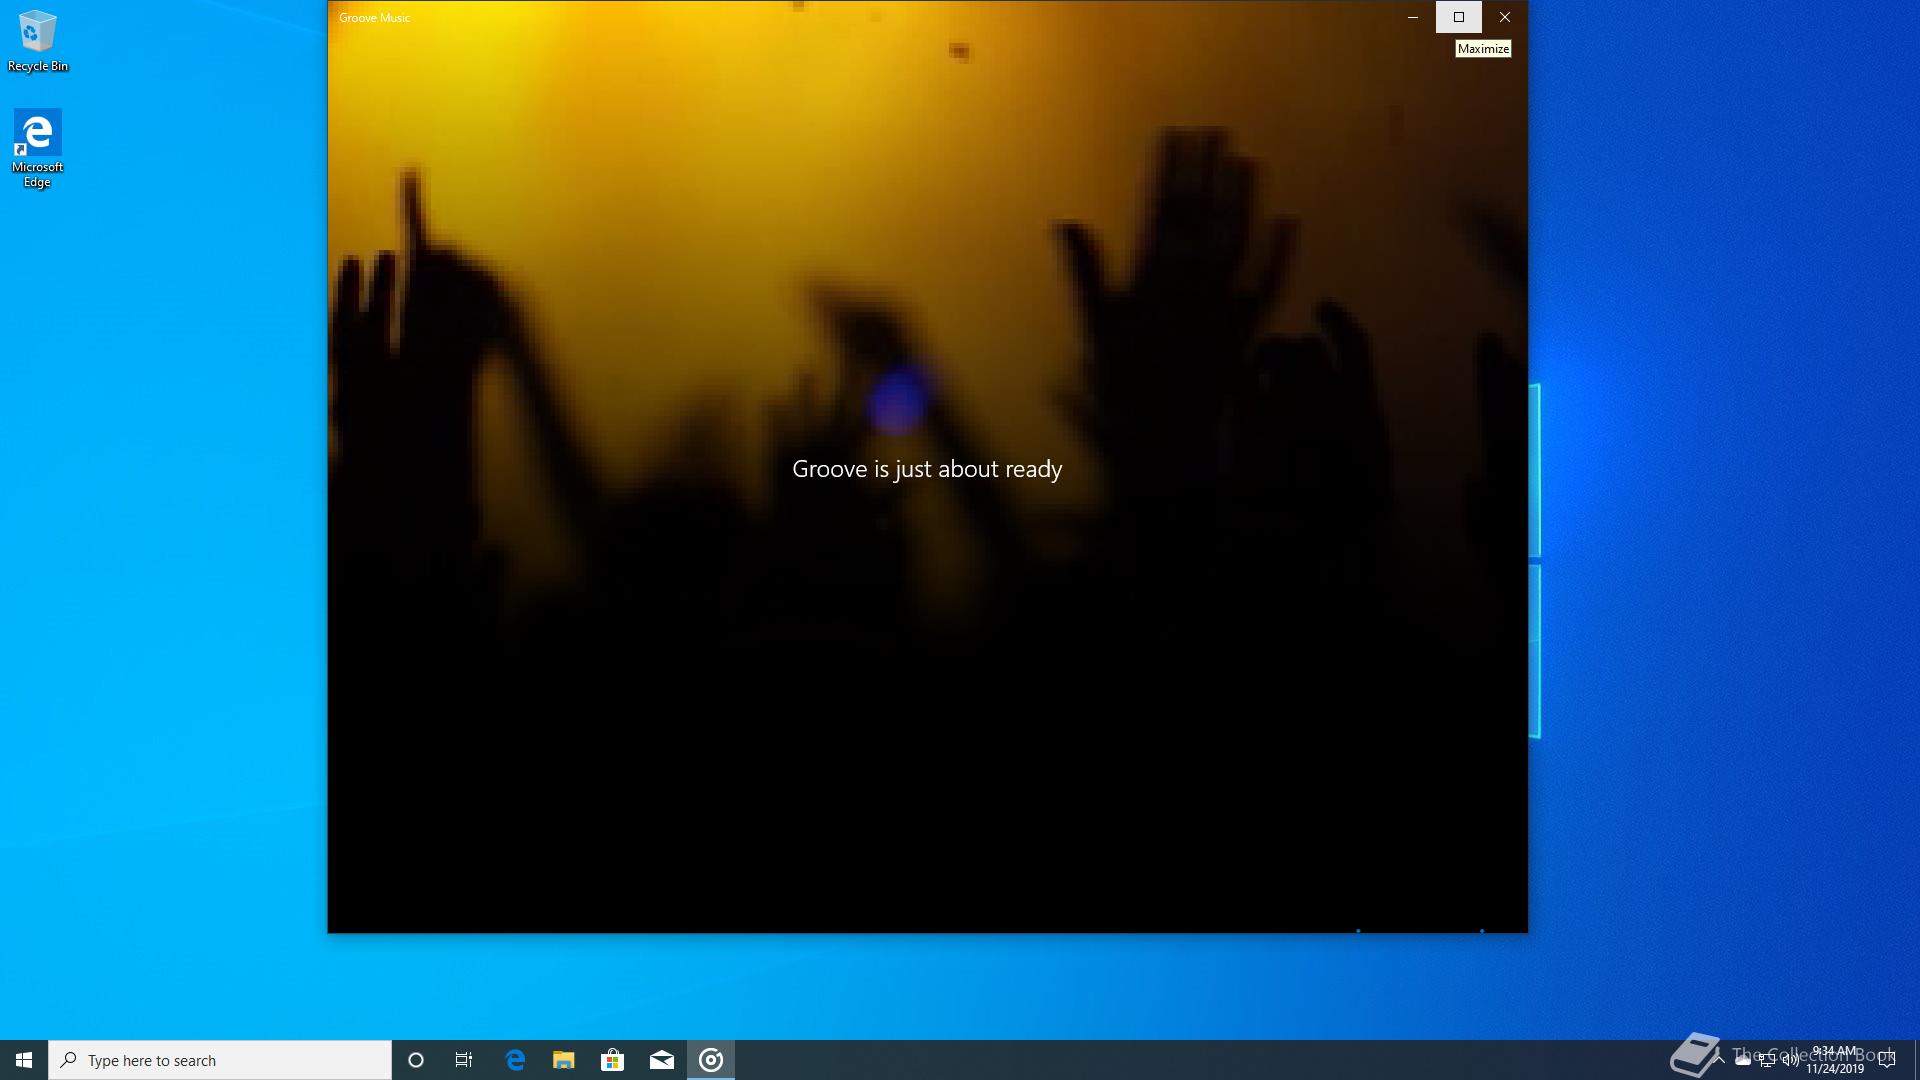Screen dimensions: 1920x1080
Task: Open Cortana from the taskbar
Action: (416, 1060)
